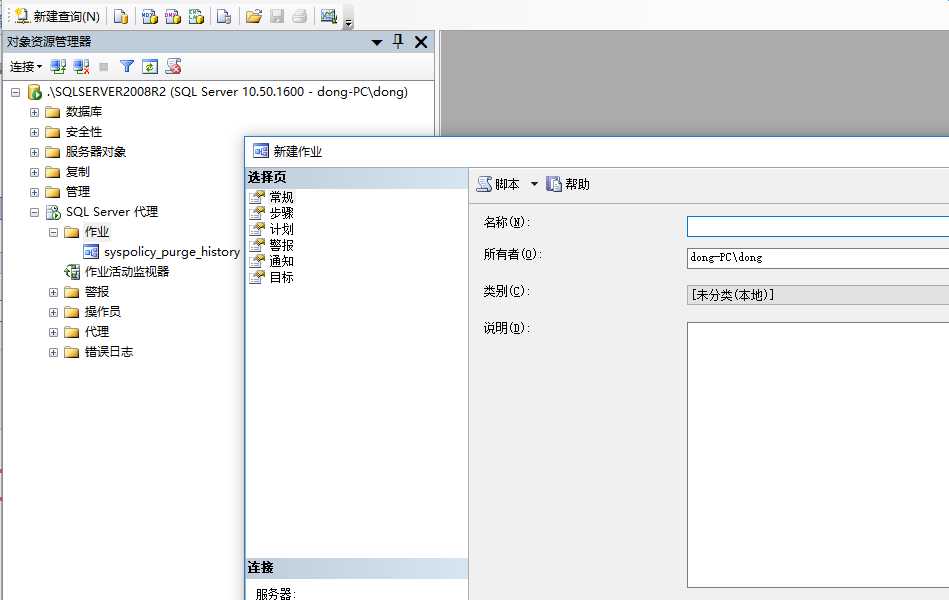Click the connect Object Explorer icon

point(58,67)
